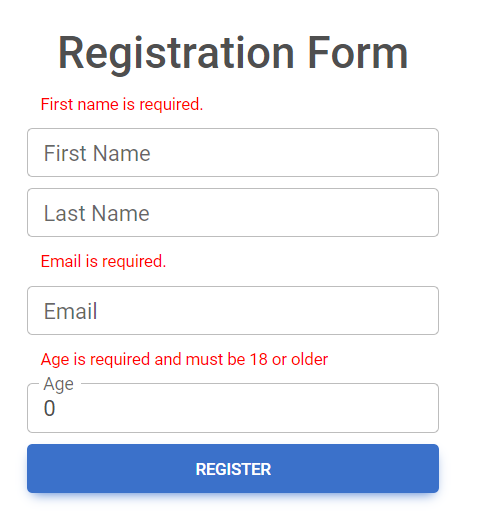Click the age must be 18 error message
The image size is (495, 531).
[185, 360]
